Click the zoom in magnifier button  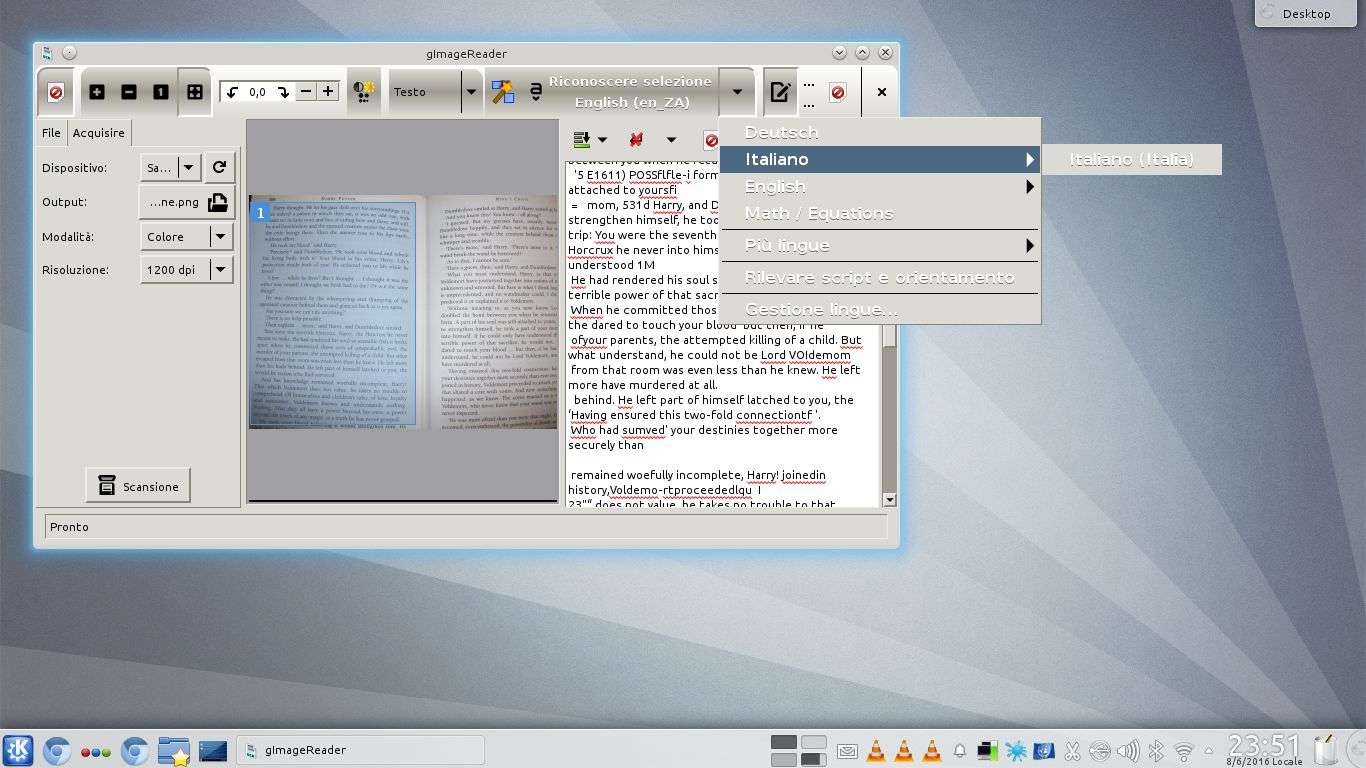[x=97, y=92]
